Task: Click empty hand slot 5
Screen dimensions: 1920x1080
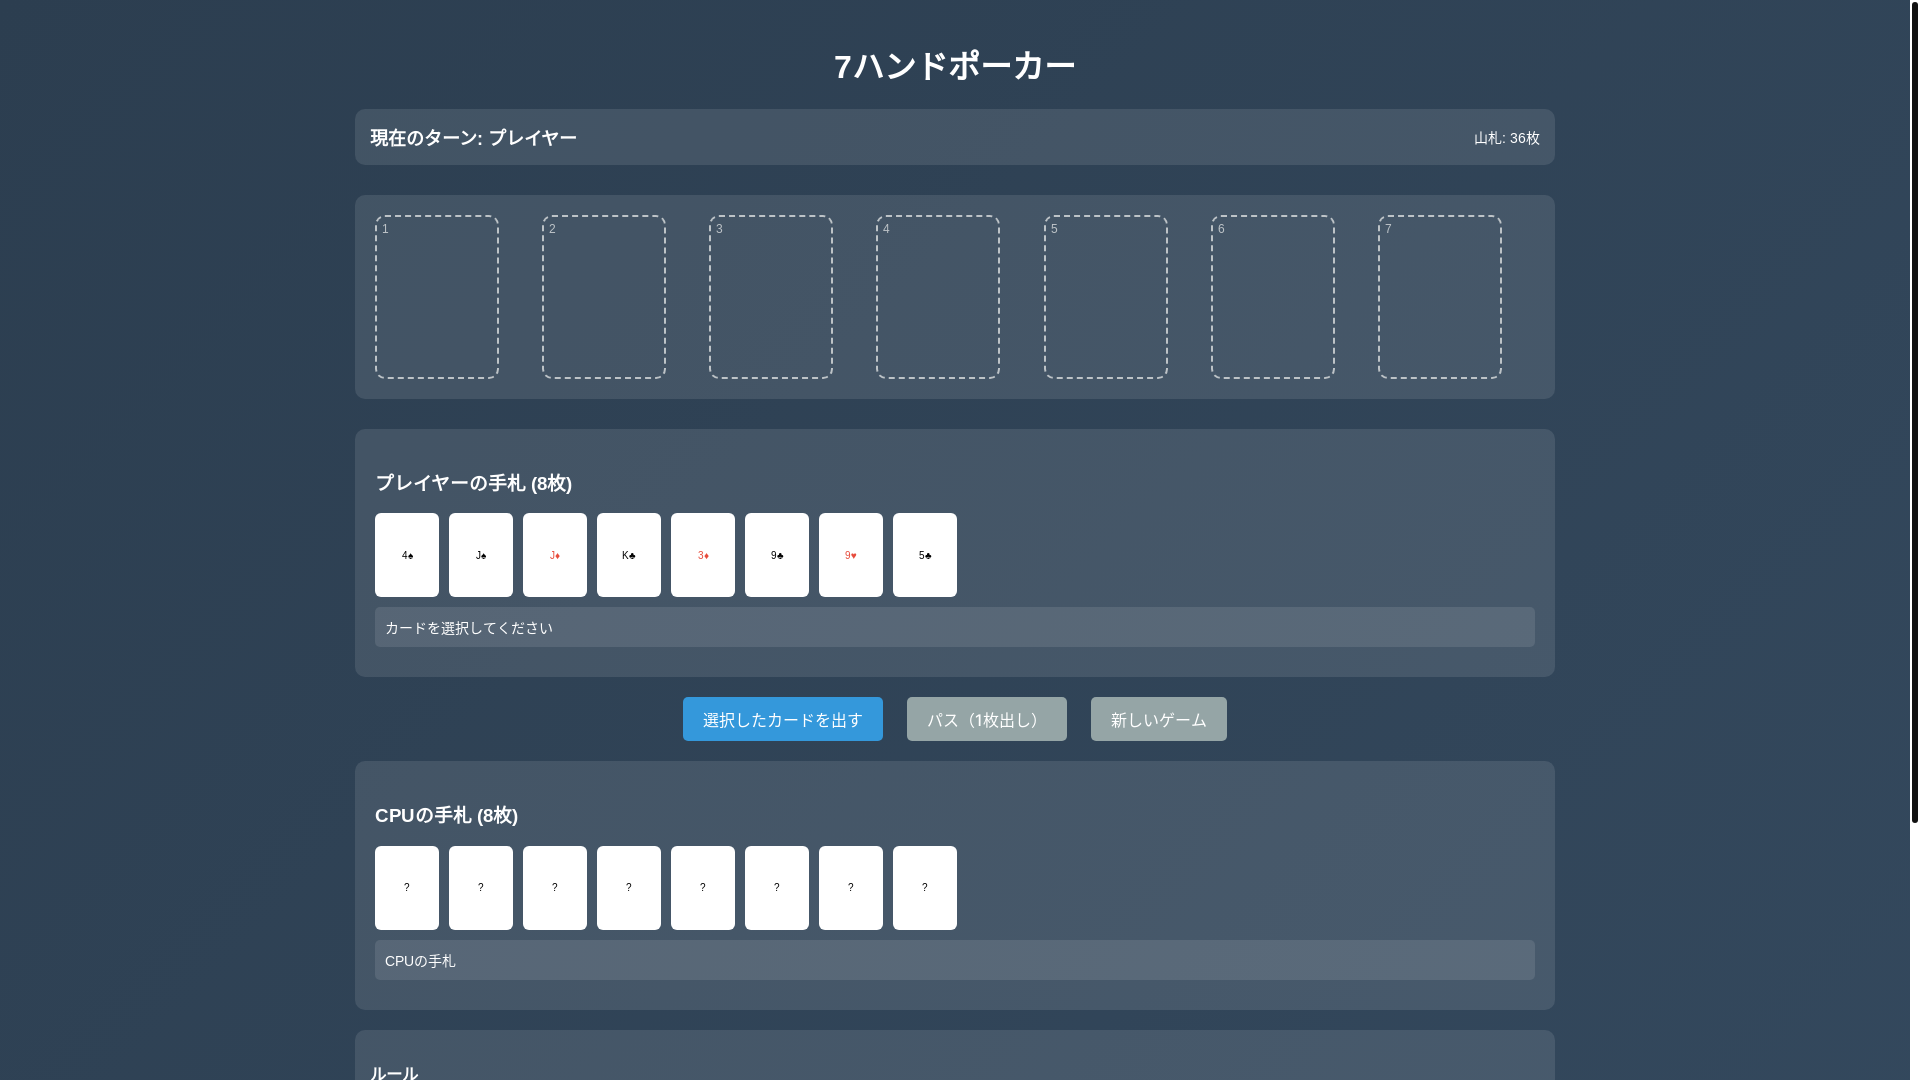Action: click(x=1105, y=297)
